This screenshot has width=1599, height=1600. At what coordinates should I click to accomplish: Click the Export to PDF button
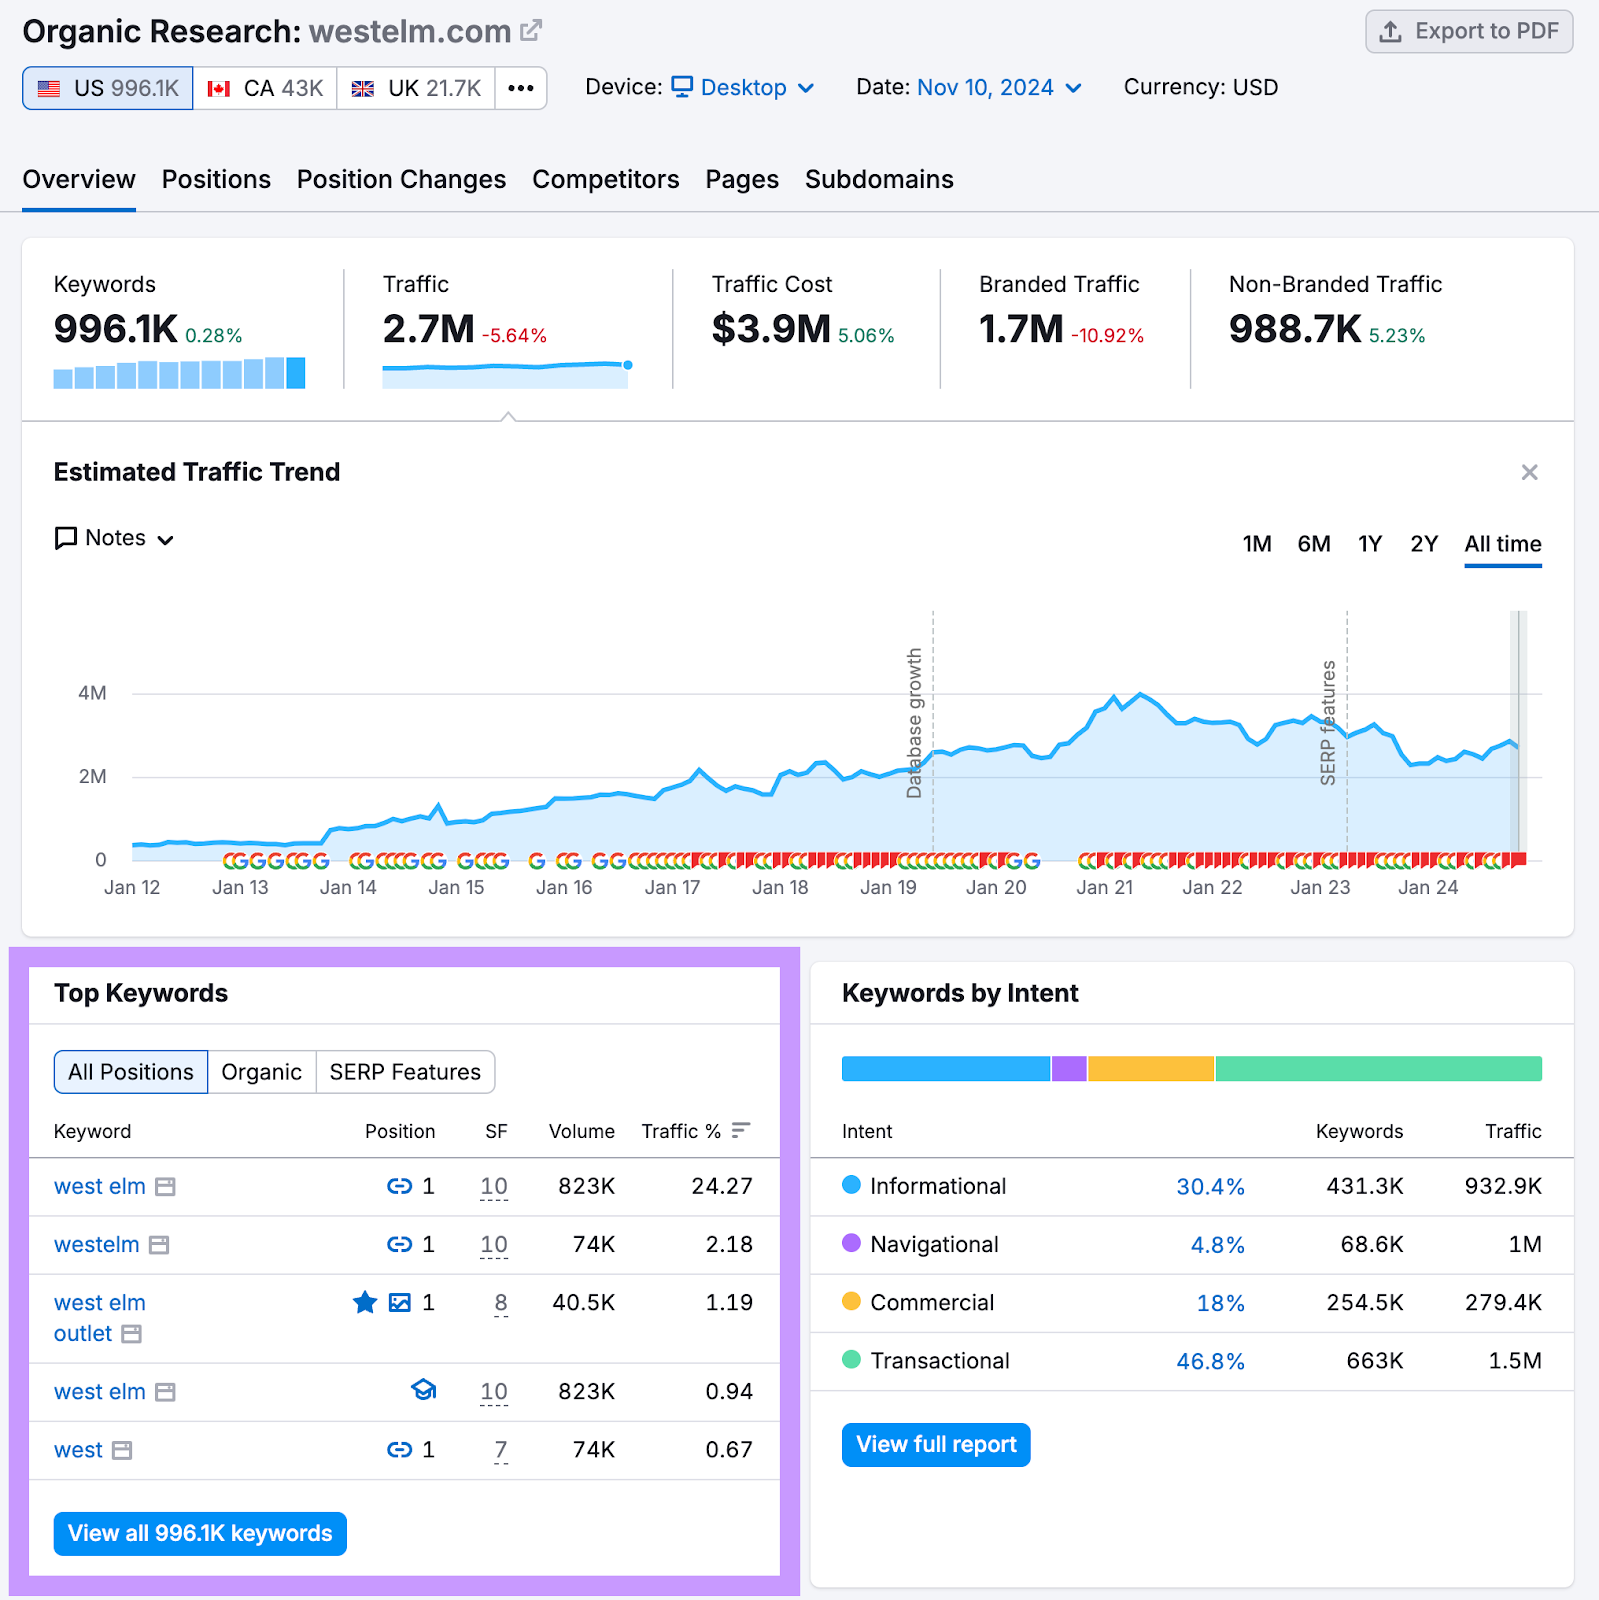pyautogui.click(x=1469, y=31)
